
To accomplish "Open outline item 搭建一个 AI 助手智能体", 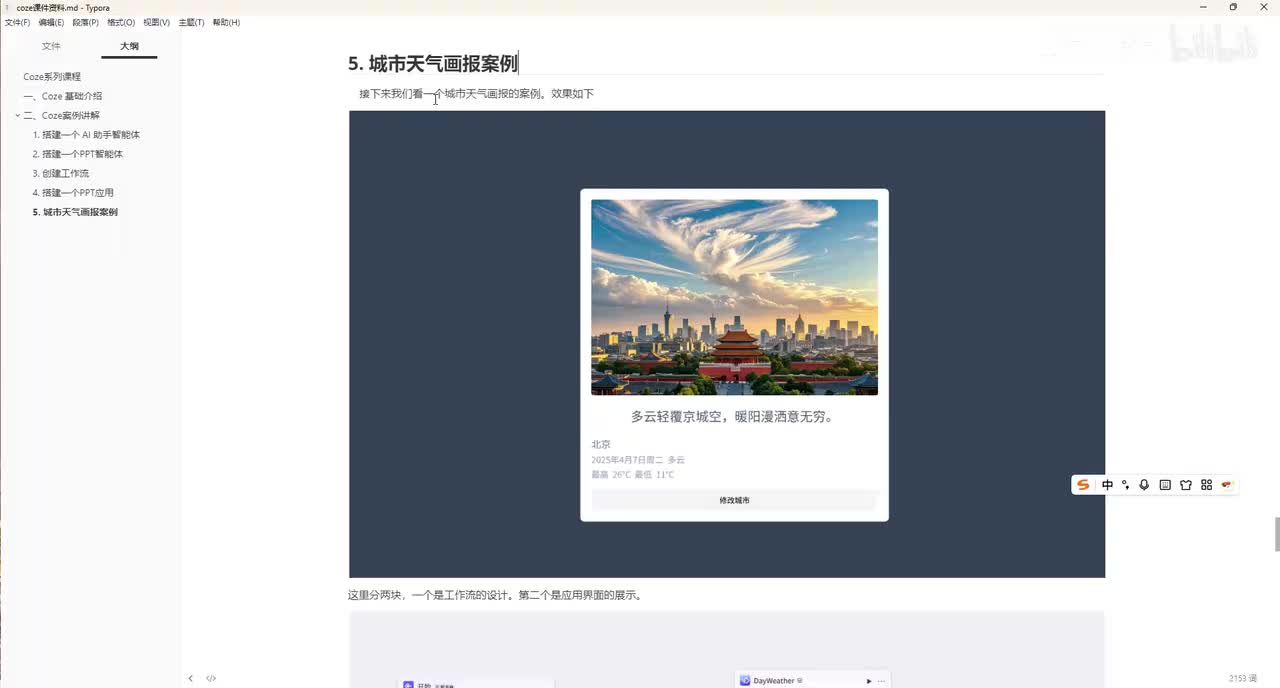I will point(86,135).
